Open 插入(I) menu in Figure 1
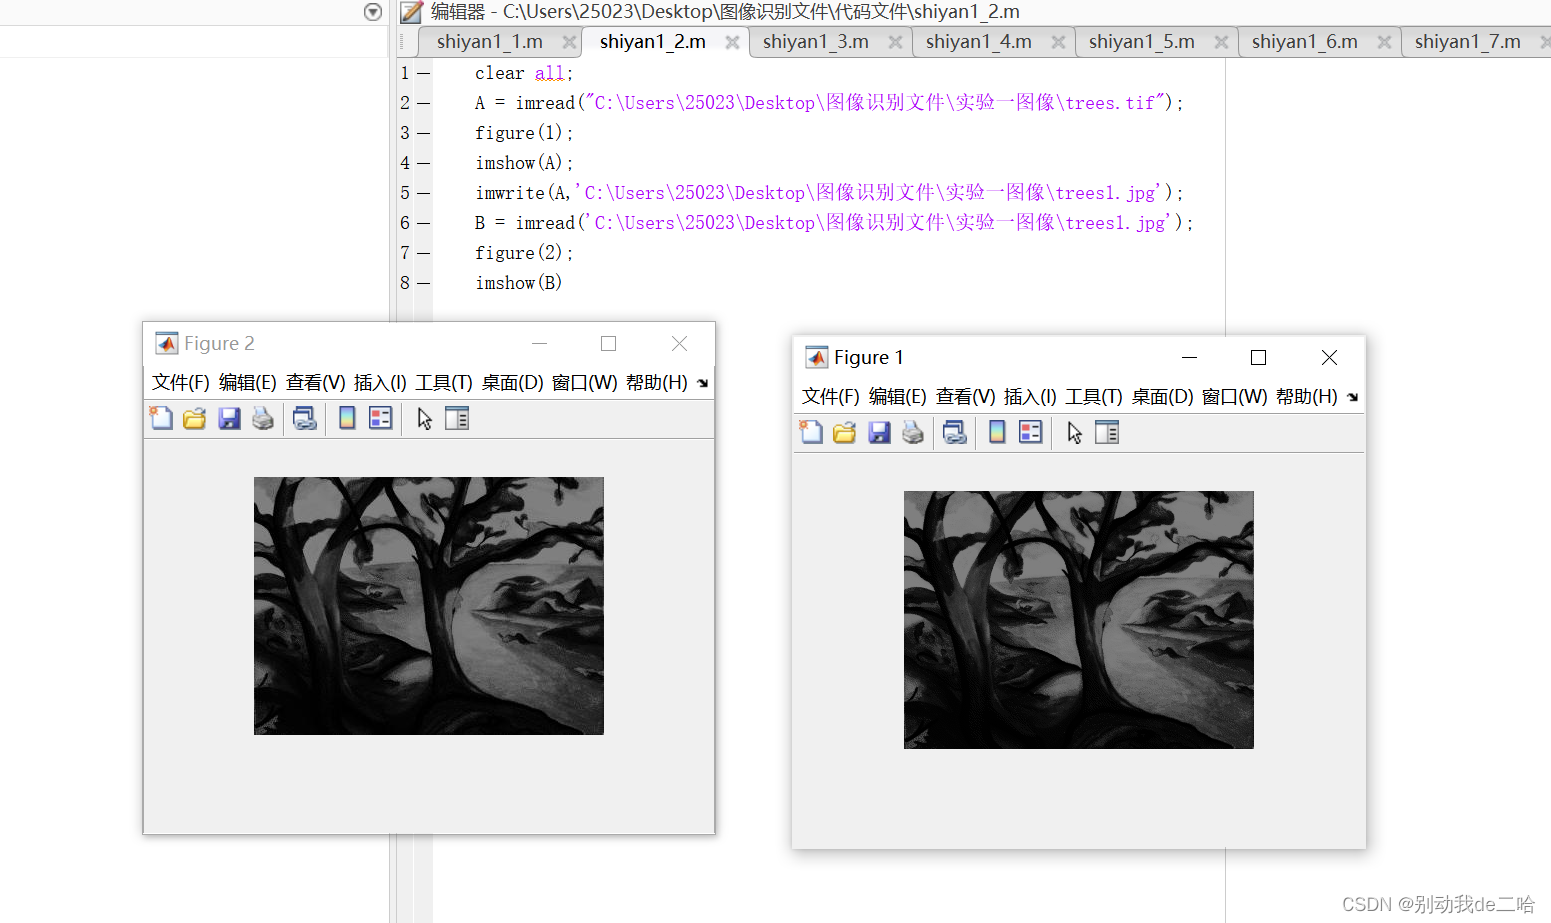Image resolution: width=1551 pixels, height=923 pixels. (x=1030, y=397)
